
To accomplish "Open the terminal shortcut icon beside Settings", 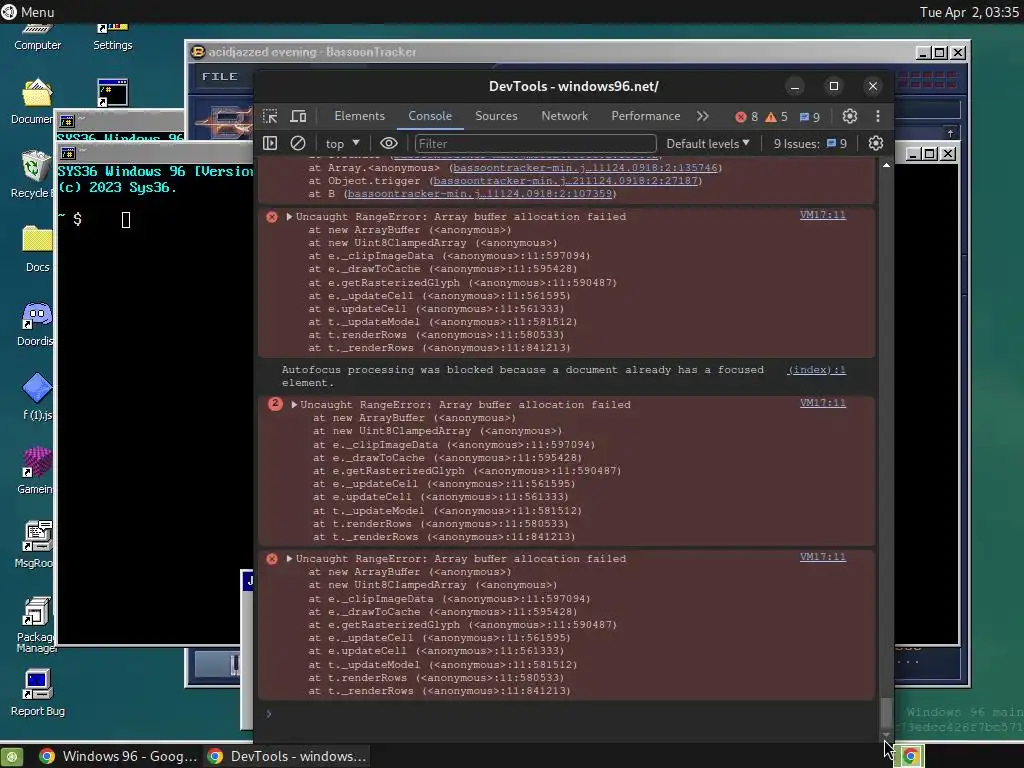I will tap(112, 93).
